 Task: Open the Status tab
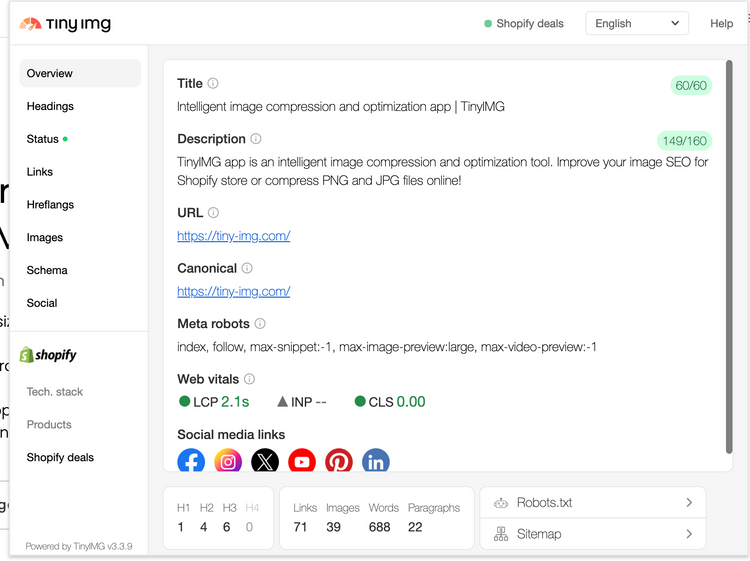pyautogui.click(x=47, y=139)
